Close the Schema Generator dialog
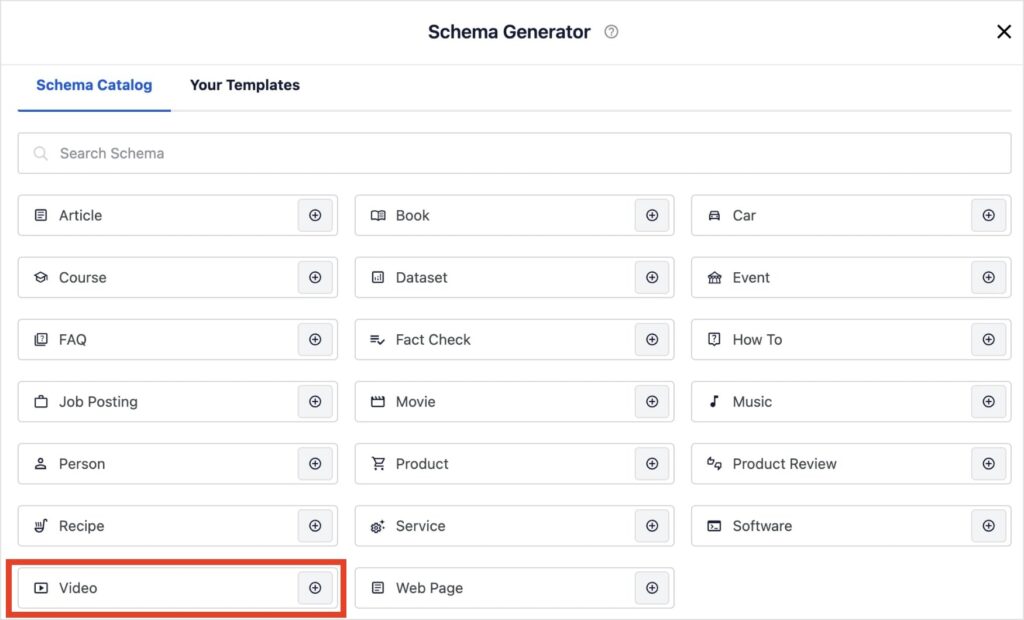 1004,32
